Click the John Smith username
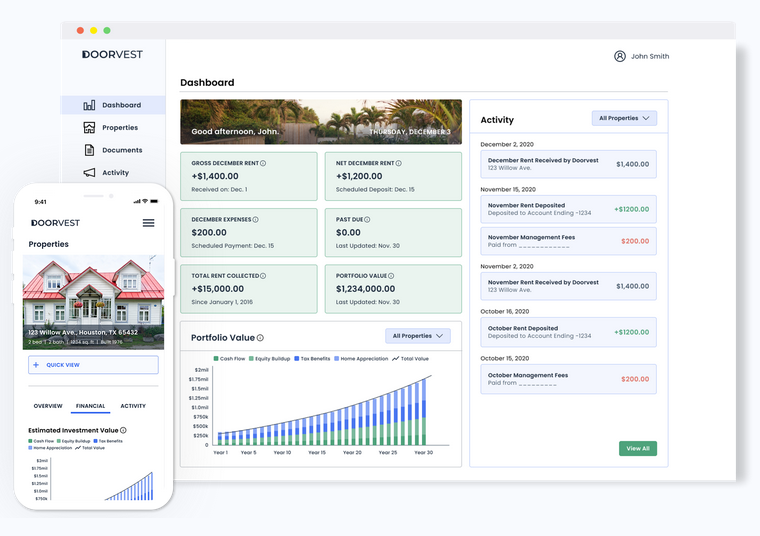The image size is (760, 536). pos(650,56)
